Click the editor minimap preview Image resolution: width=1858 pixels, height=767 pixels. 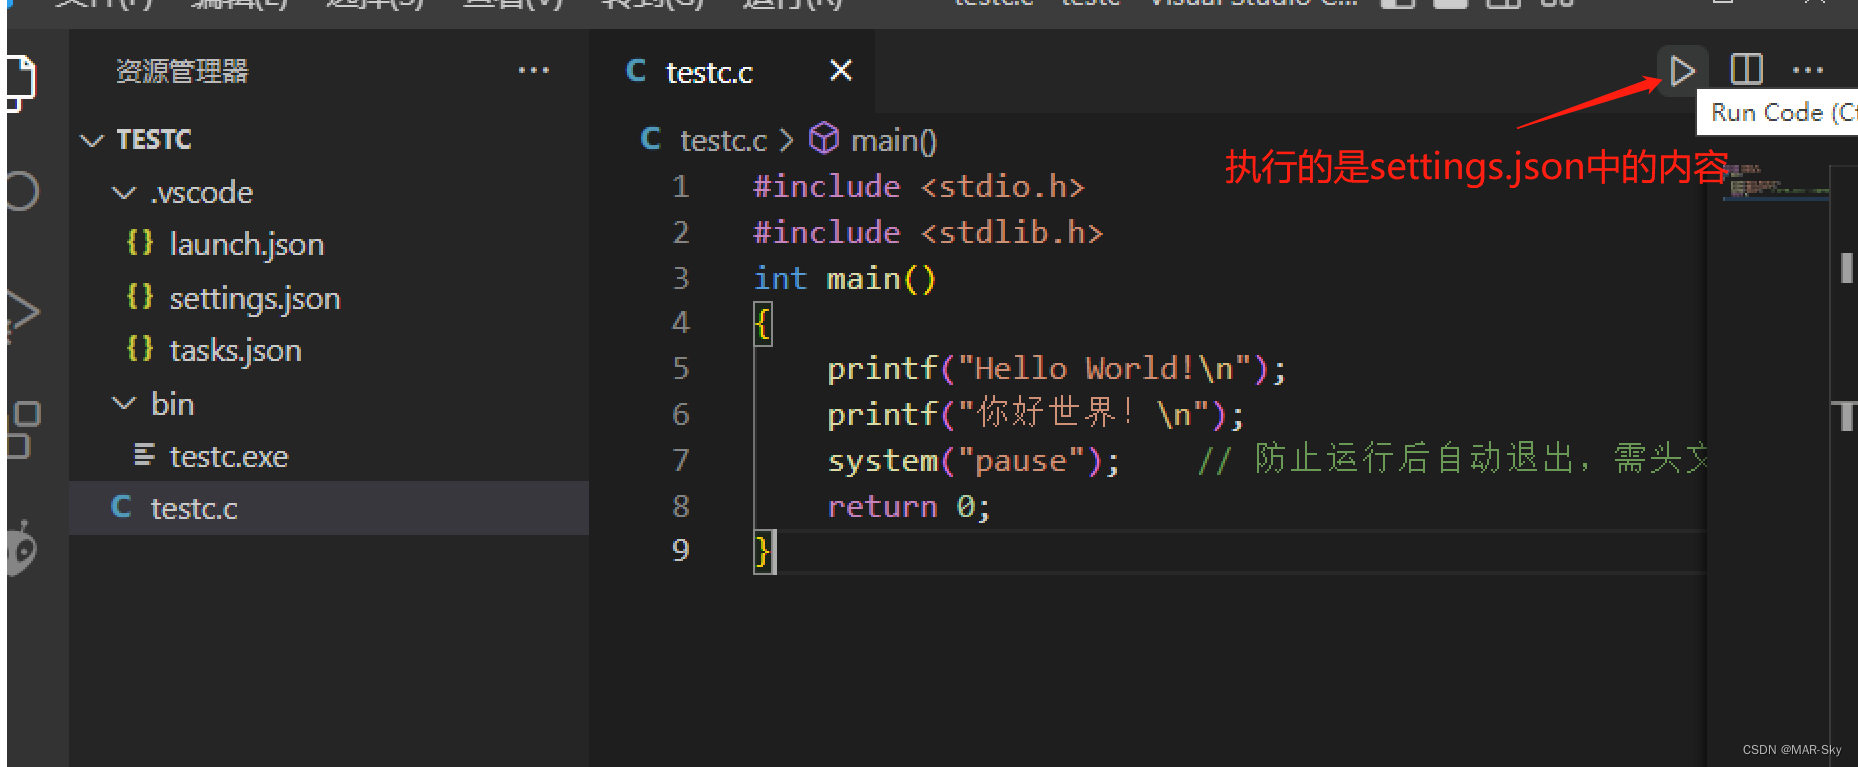click(1775, 184)
